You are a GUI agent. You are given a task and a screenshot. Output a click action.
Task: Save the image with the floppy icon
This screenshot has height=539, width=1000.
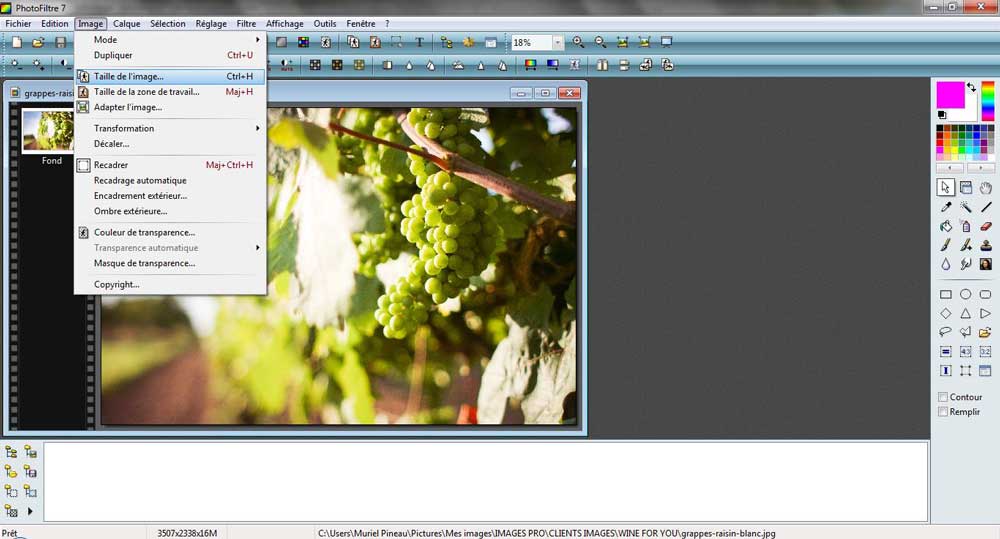60,42
